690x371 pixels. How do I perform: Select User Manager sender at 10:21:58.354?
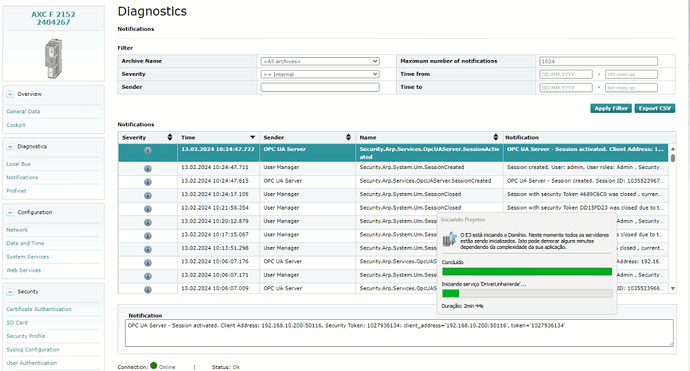[x=308, y=209]
